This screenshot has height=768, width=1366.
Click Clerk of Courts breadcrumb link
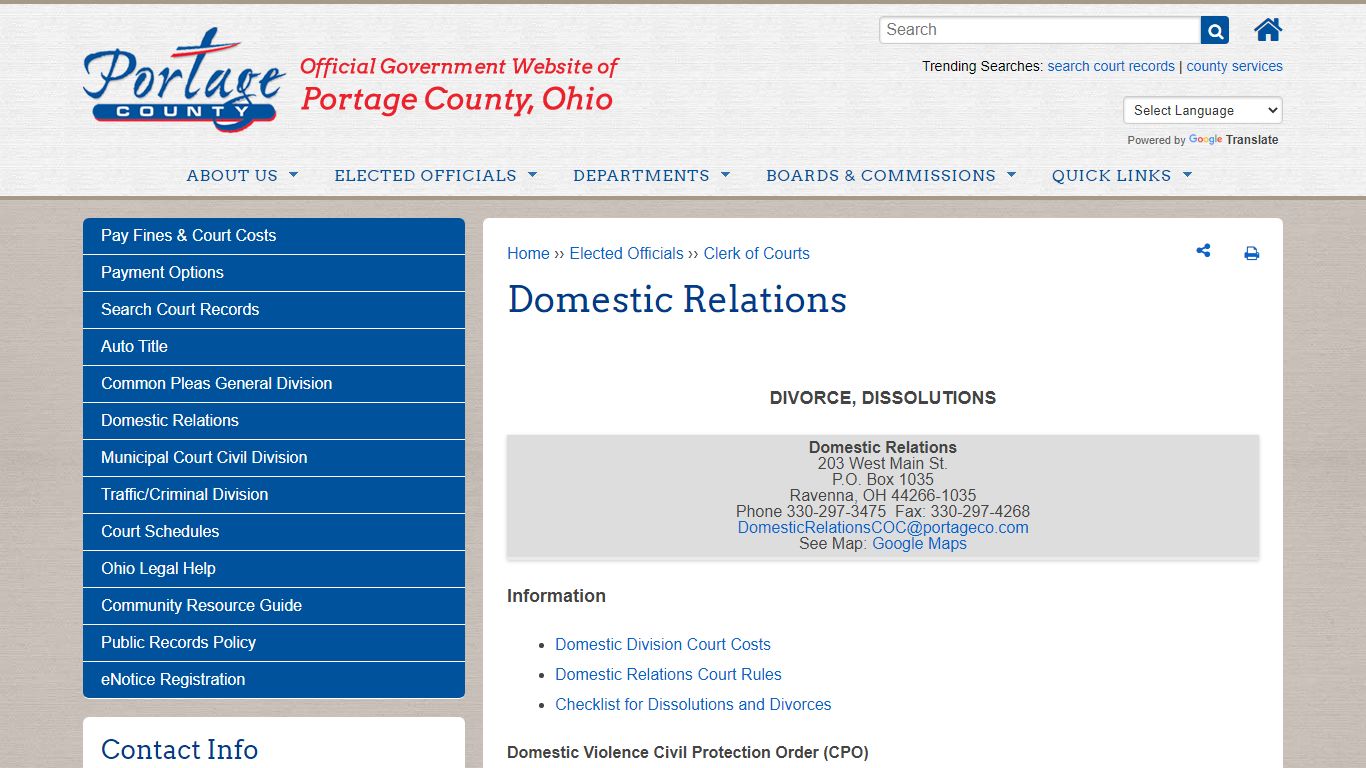[756, 254]
